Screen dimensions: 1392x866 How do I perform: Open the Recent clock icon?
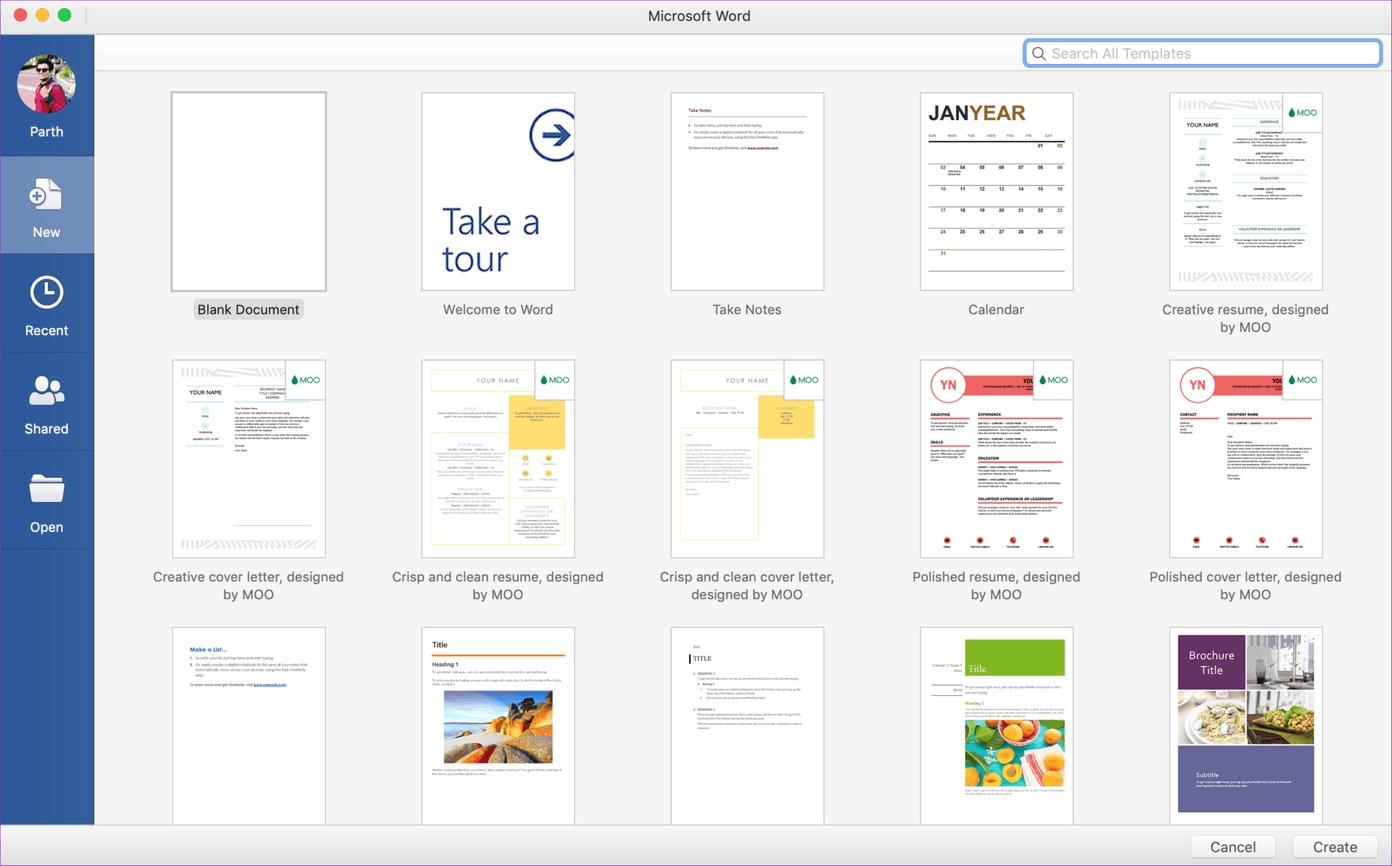pos(46,292)
